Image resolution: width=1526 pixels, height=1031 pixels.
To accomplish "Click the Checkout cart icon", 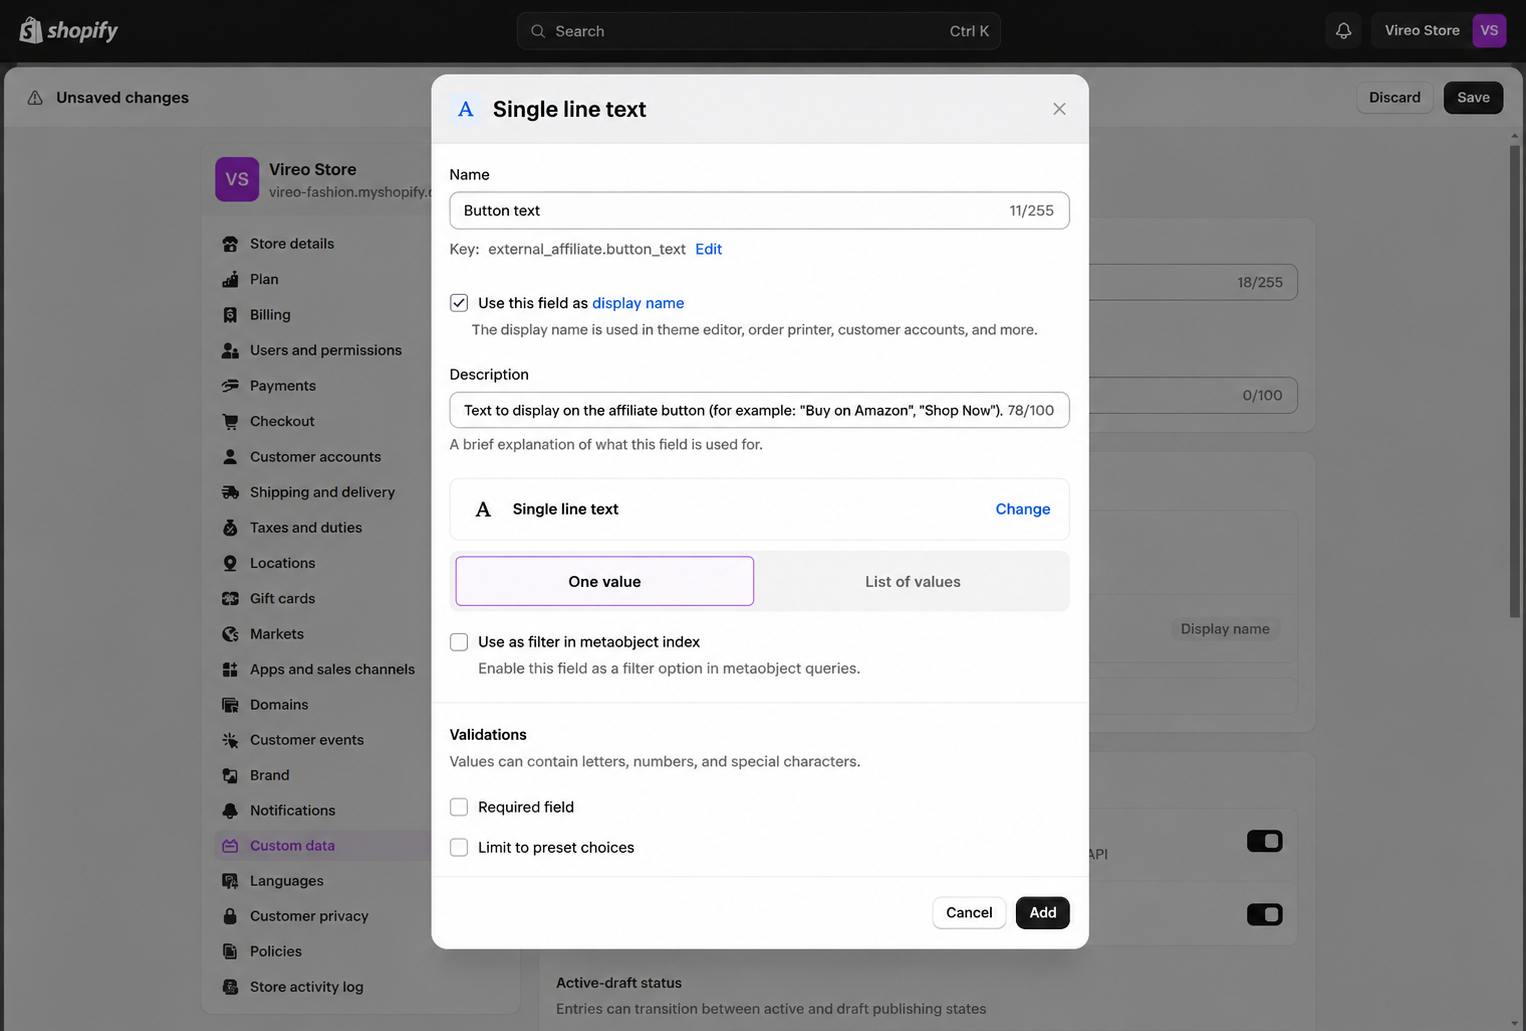I will tap(230, 421).
